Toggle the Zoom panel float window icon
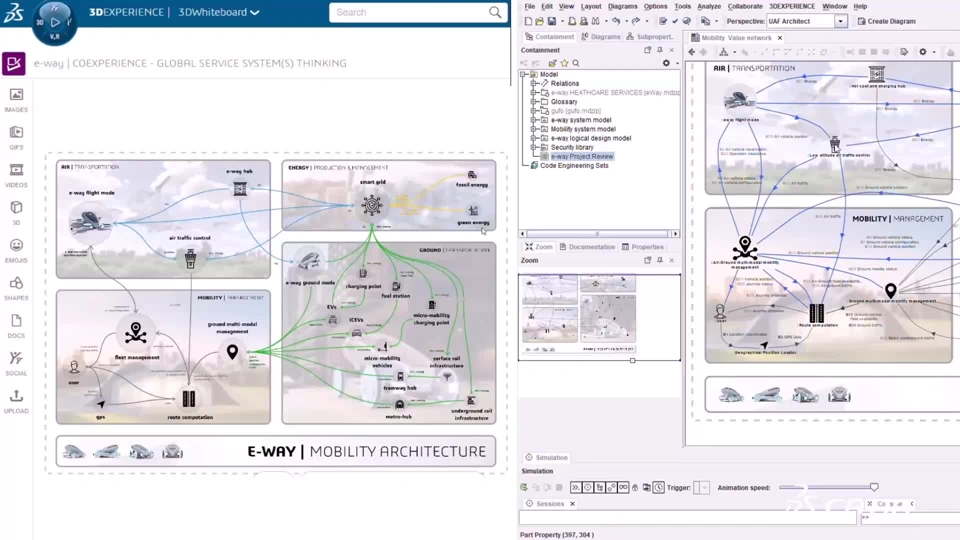960x540 pixels. click(648, 260)
